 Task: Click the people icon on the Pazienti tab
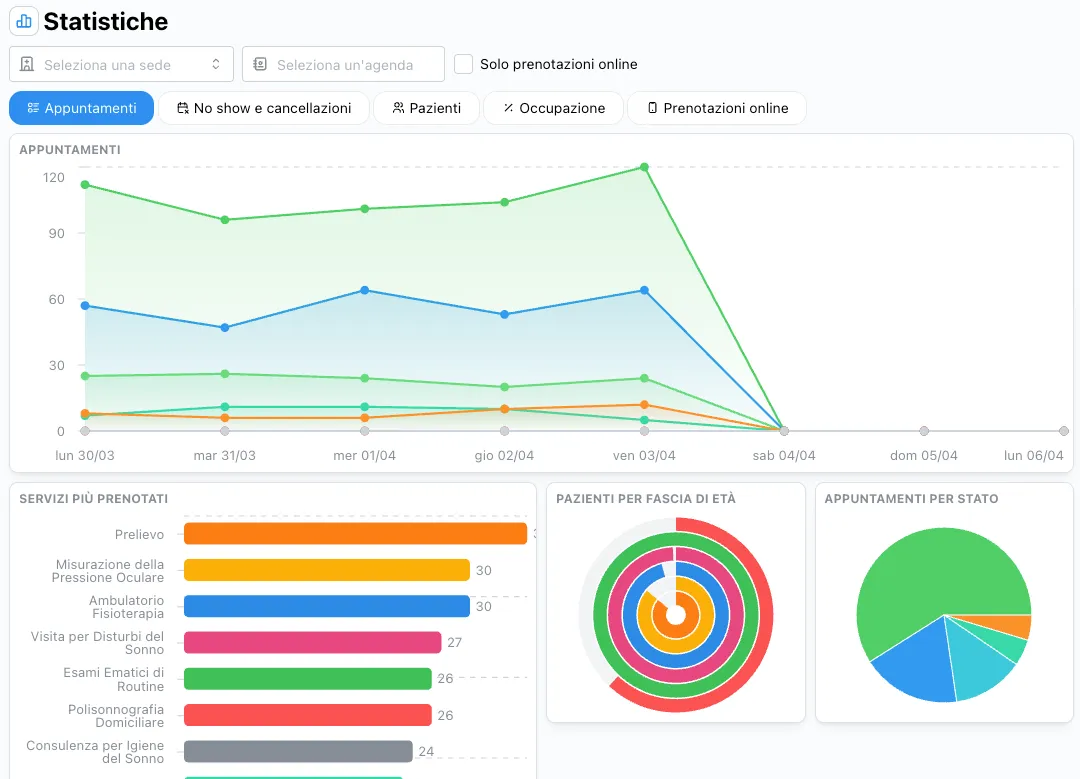point(399,108)
